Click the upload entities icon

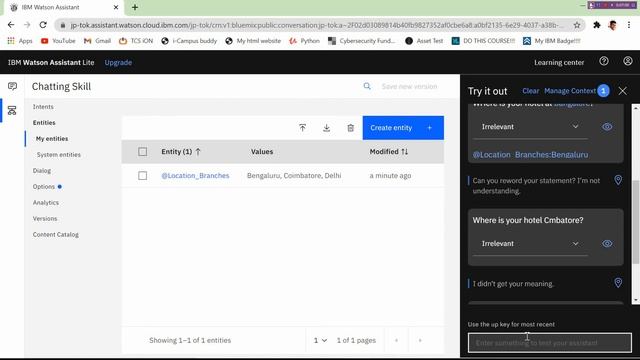coord(302,128)
